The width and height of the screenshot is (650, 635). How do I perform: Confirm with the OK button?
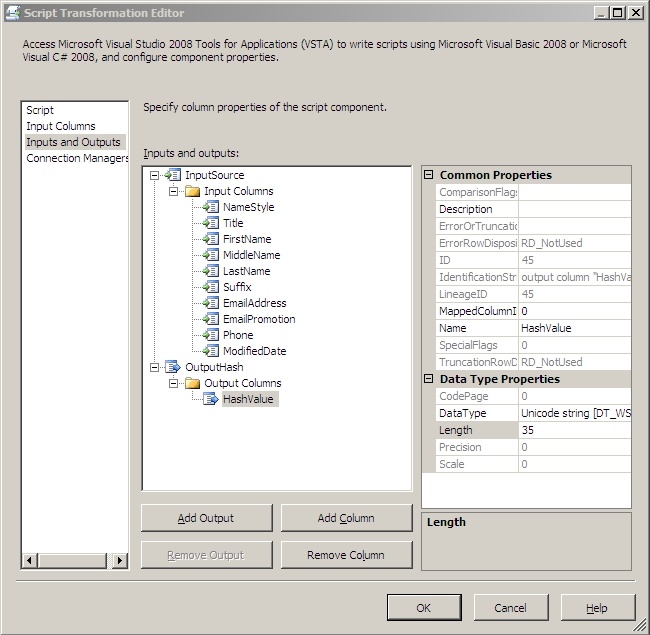click(424, 608)
